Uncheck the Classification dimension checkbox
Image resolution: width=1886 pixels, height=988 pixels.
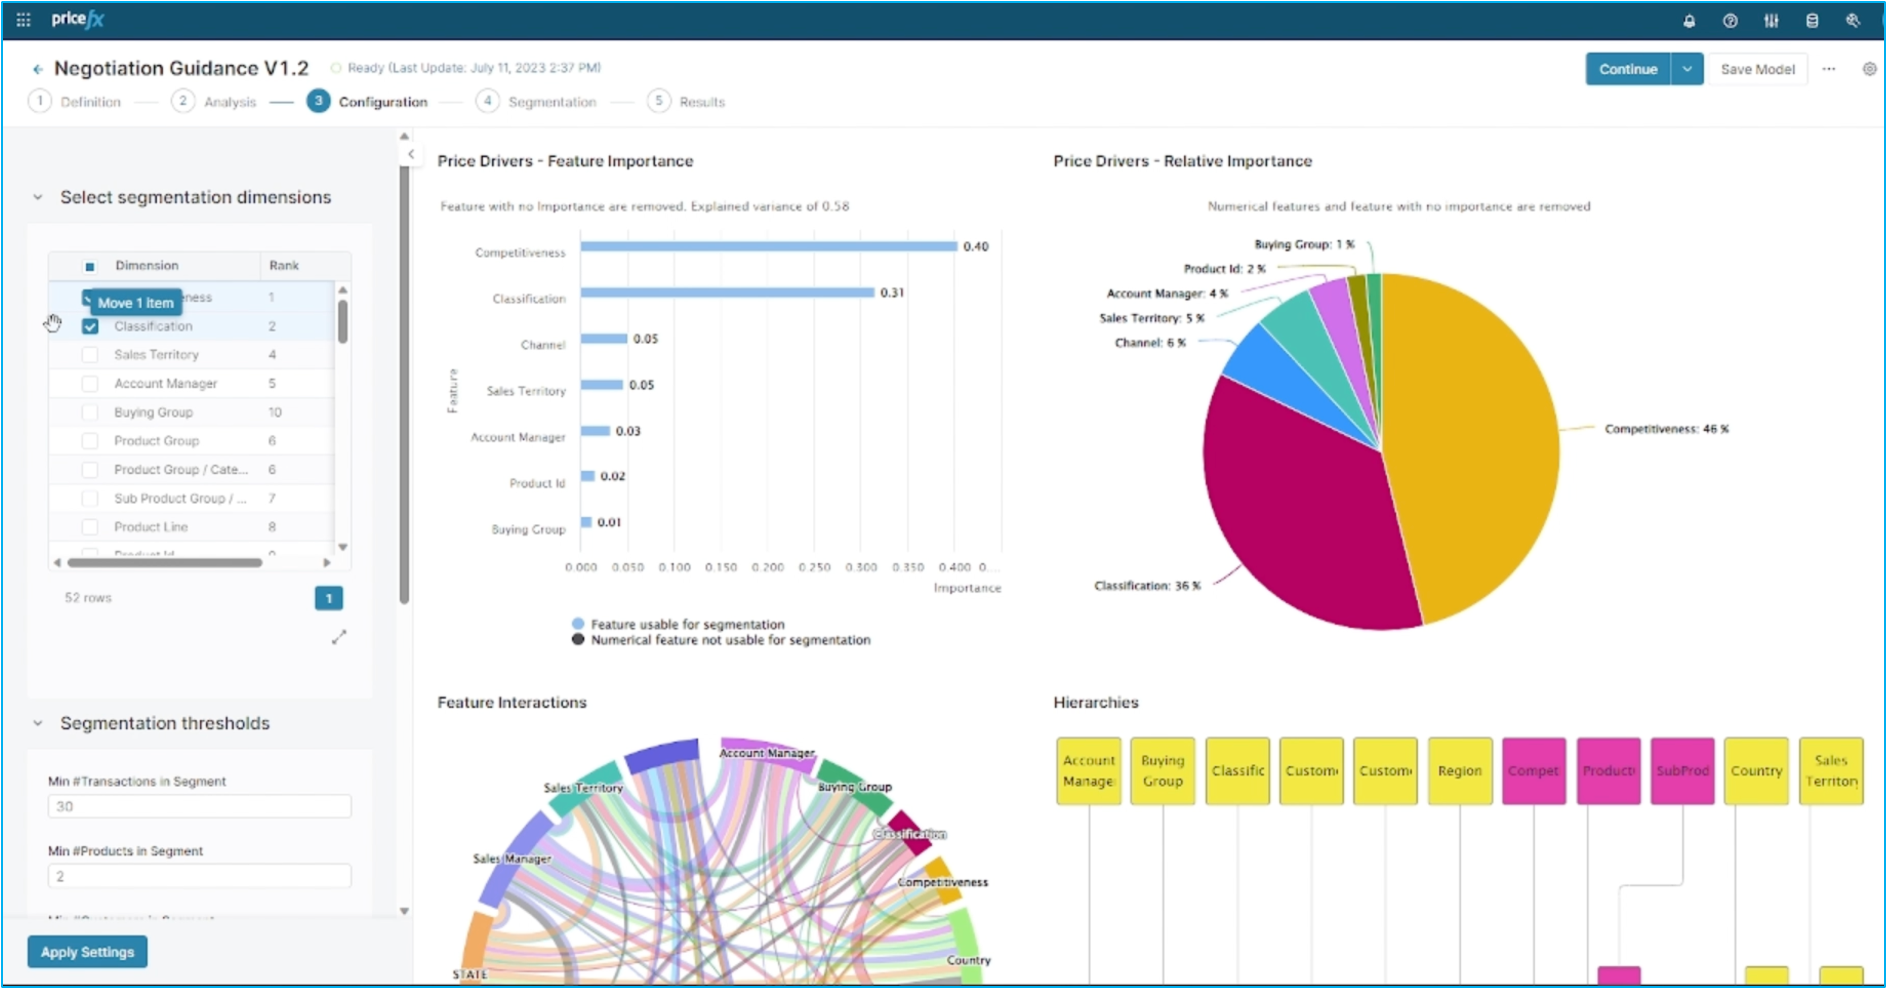pos(90,327)
